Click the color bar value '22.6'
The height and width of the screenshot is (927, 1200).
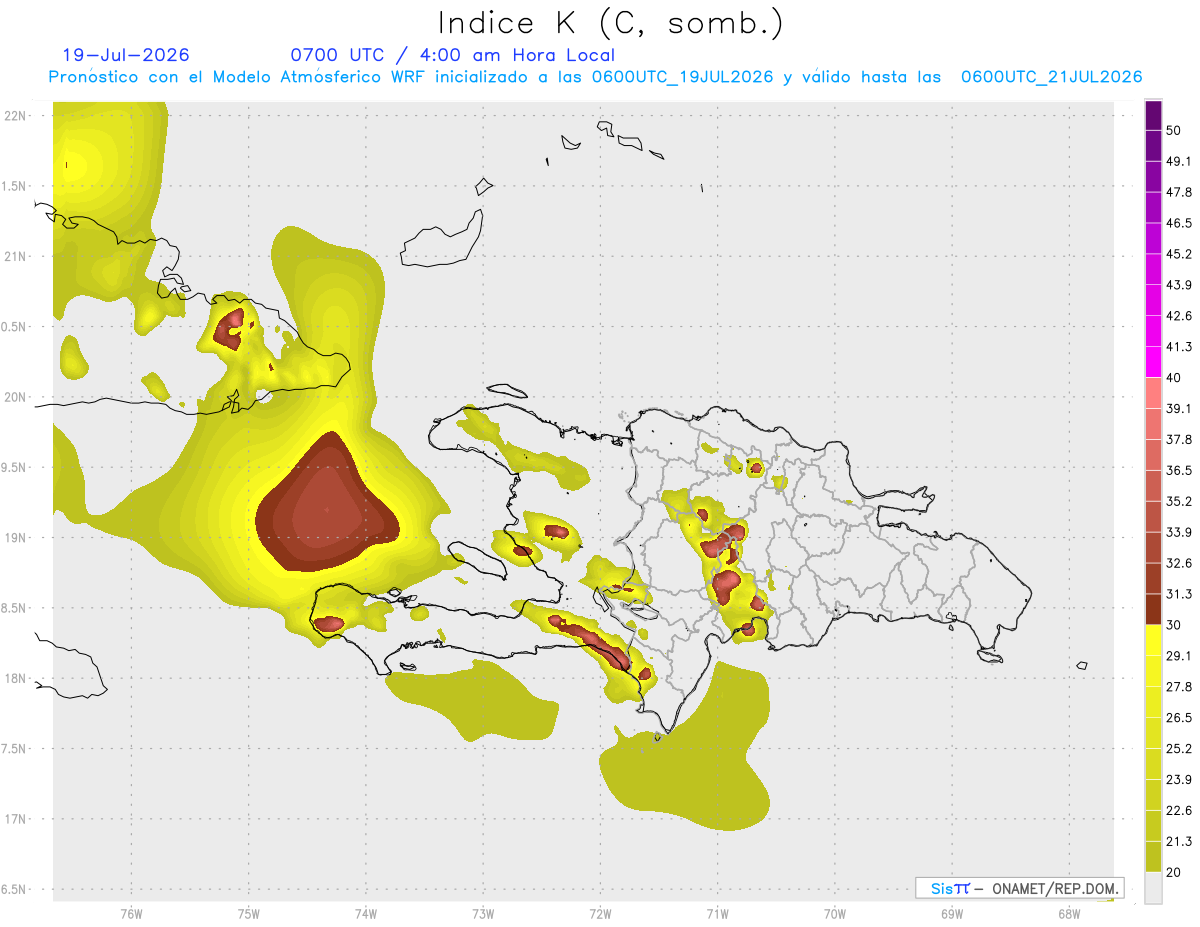pos(1179,811)
